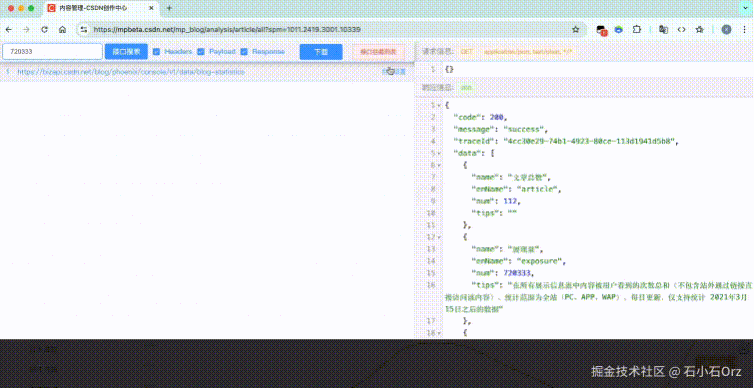
Task: Collapse the "data" array at line 5
Action: (x=439, y=153)
